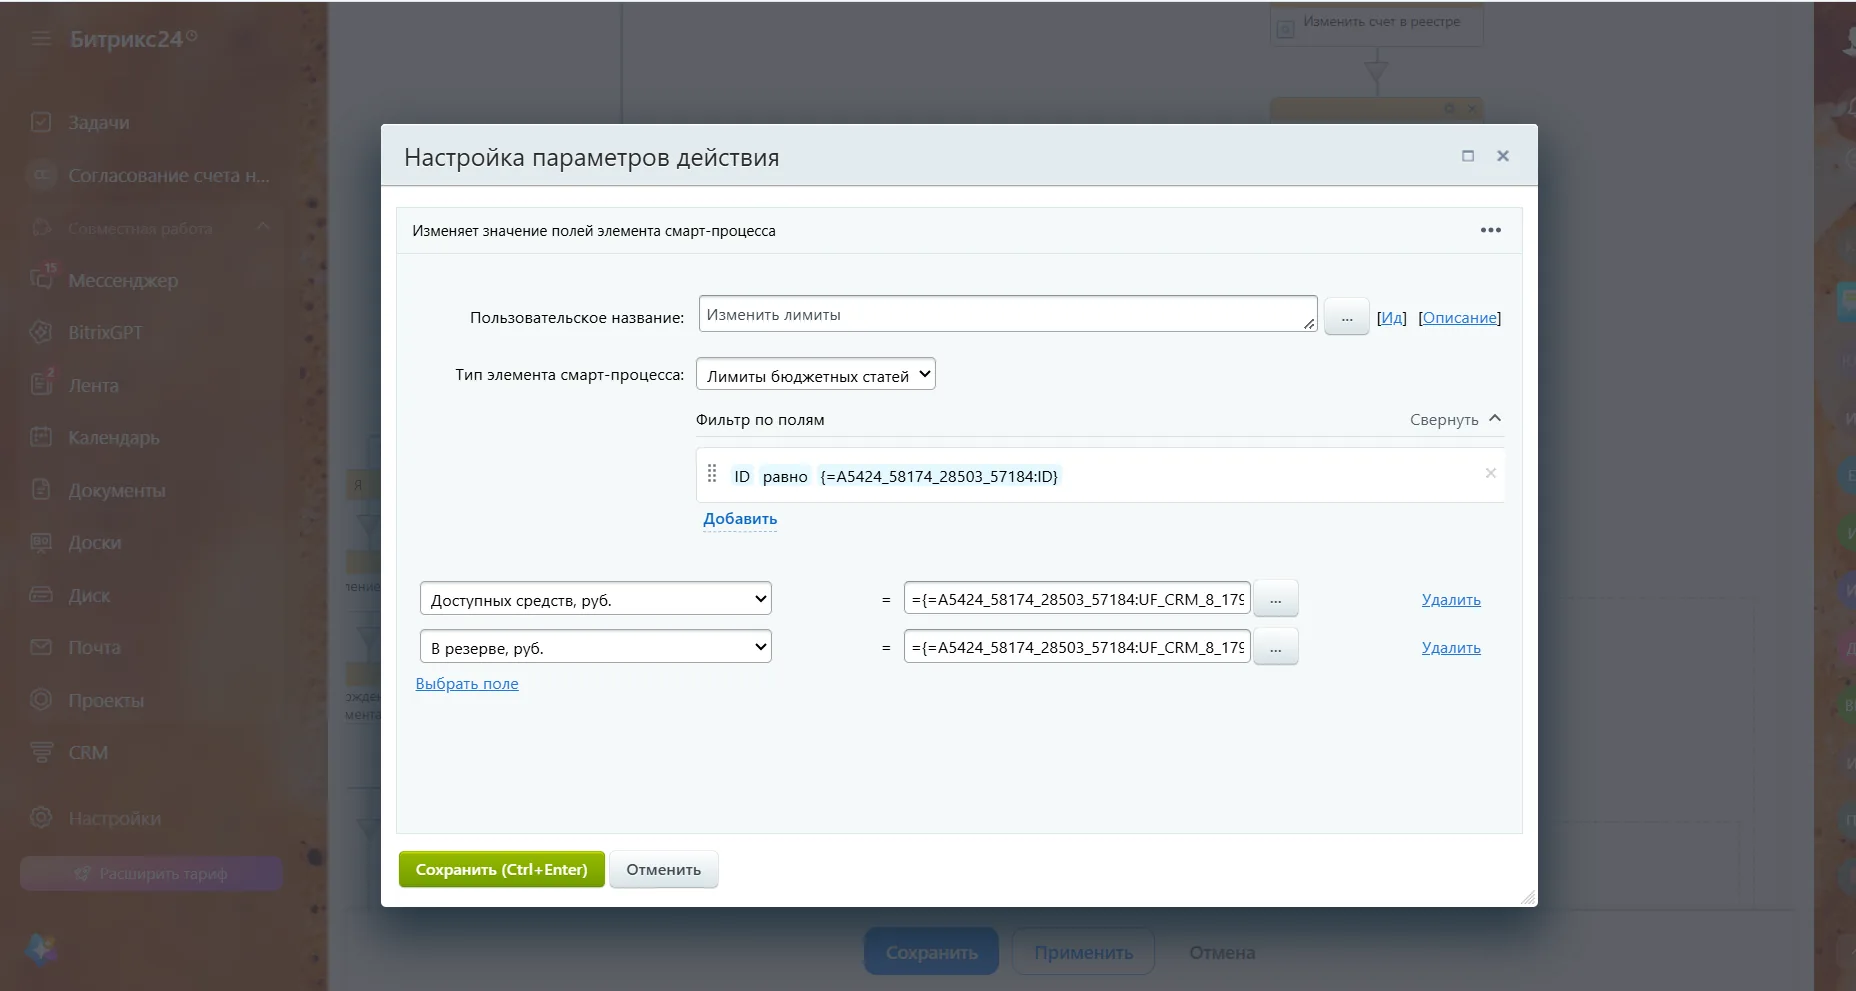
Task: Click 'Свернуть' text to collapse filter
Action: [1444, 420]
